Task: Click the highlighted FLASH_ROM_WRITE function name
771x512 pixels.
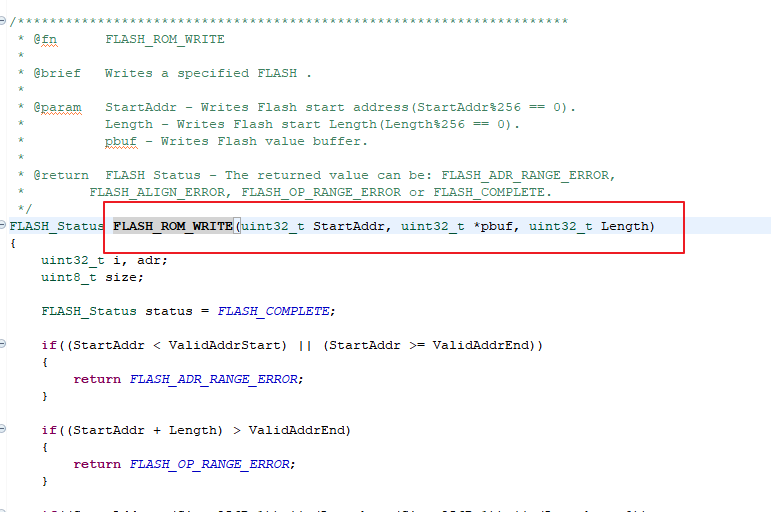Action: point(173,226)
